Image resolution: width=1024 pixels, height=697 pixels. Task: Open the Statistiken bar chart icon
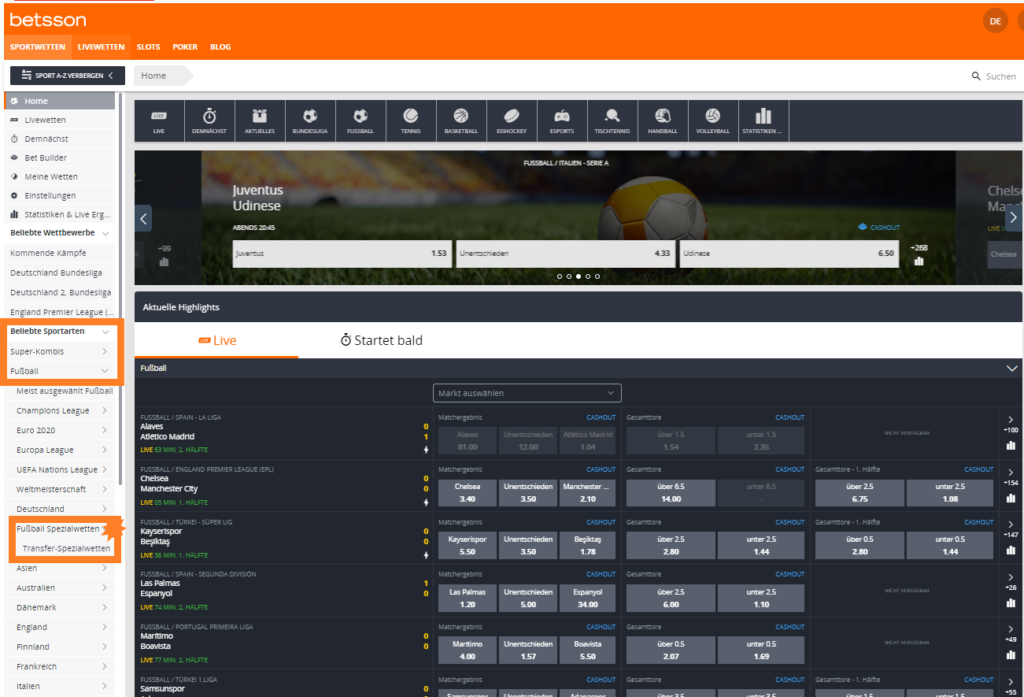tap(763, 121)
